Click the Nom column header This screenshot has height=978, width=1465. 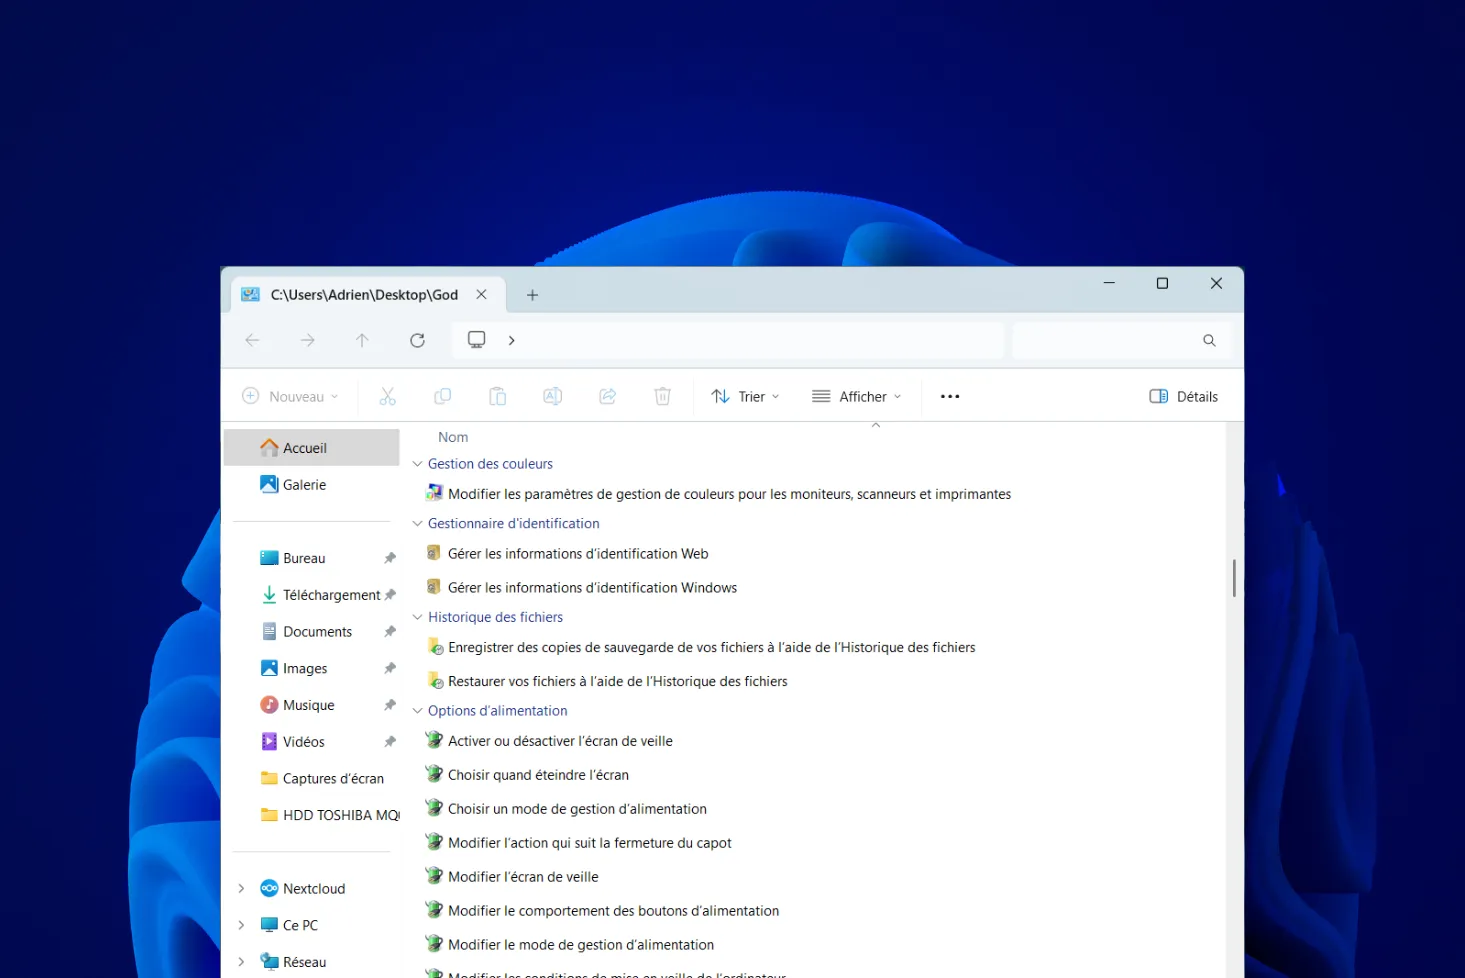[453, 437]
